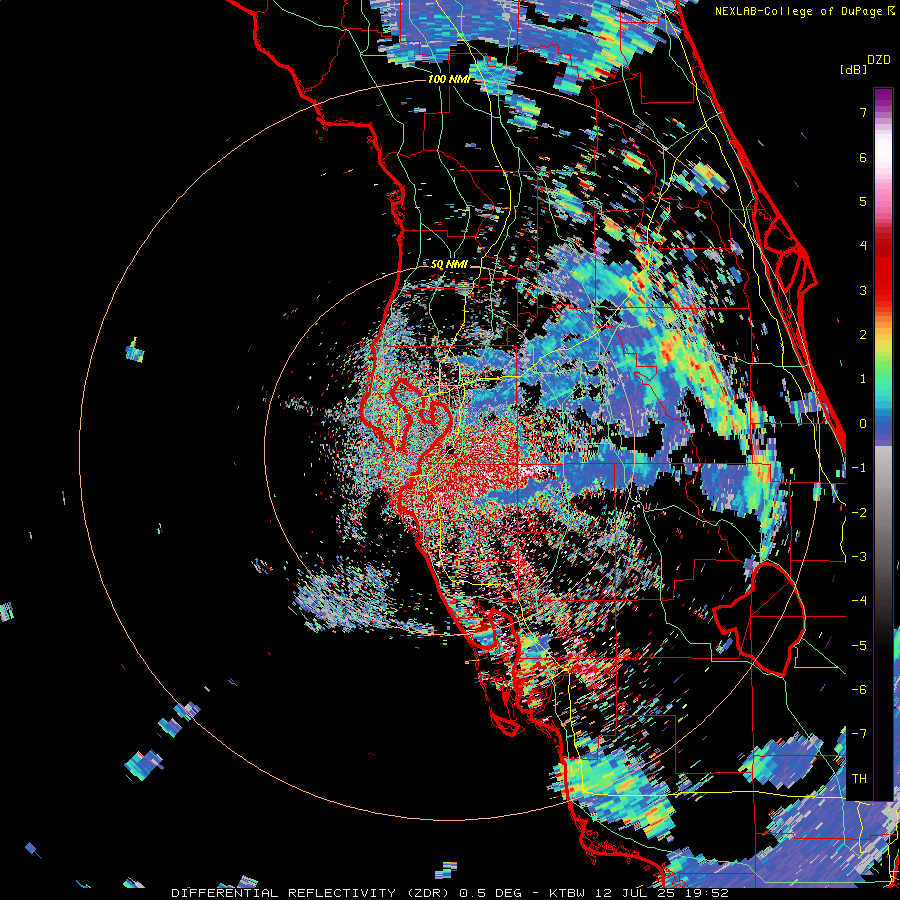Click the -3 dB value on the scale
900x900 pixels.
(x=859, y=557)
